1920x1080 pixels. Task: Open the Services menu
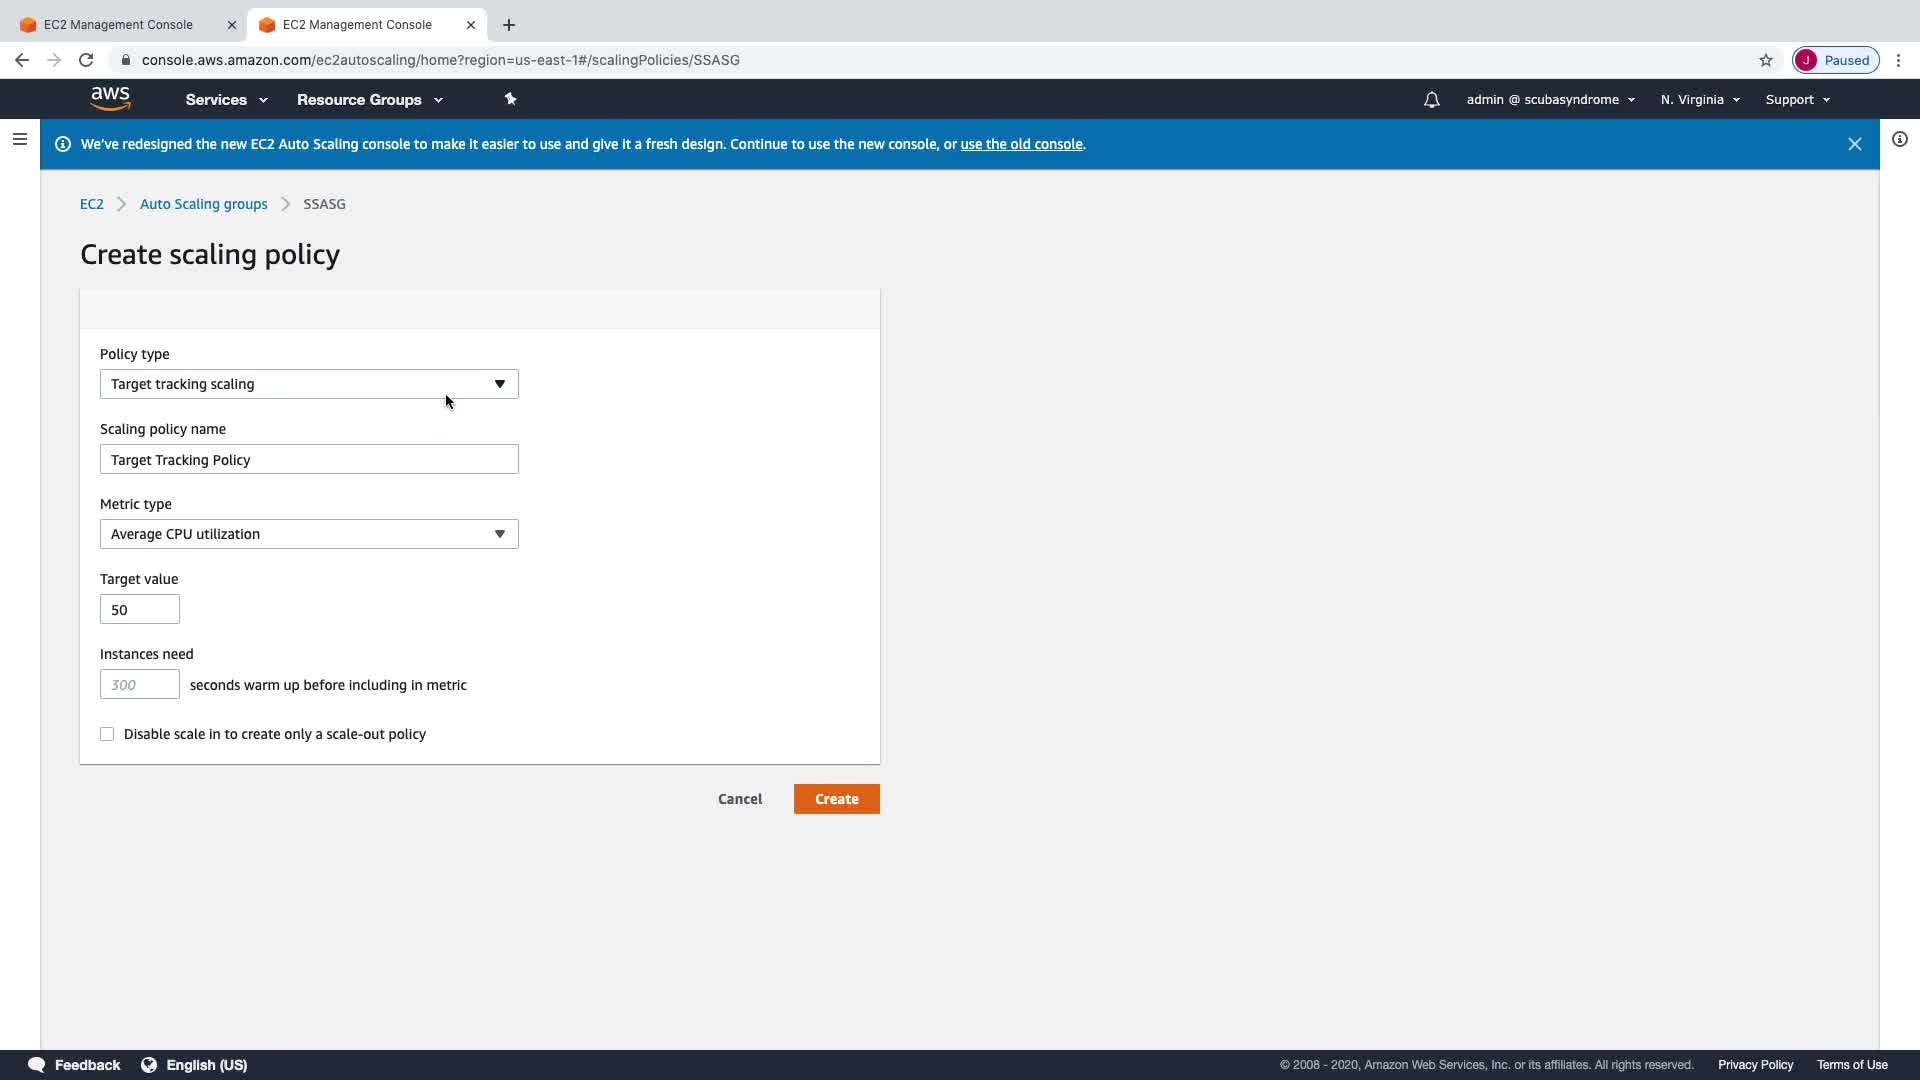(226, 100)
